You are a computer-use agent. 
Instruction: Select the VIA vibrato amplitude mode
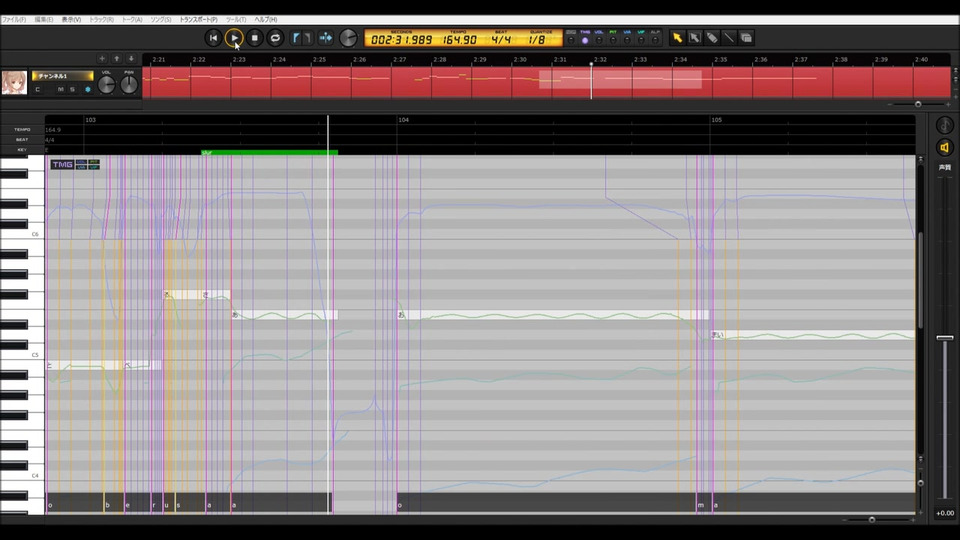627,40
